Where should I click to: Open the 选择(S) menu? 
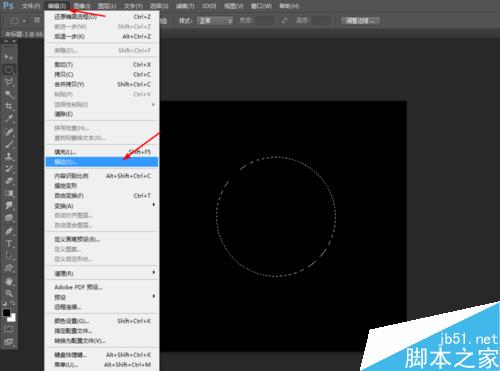[x=159, y=6]
